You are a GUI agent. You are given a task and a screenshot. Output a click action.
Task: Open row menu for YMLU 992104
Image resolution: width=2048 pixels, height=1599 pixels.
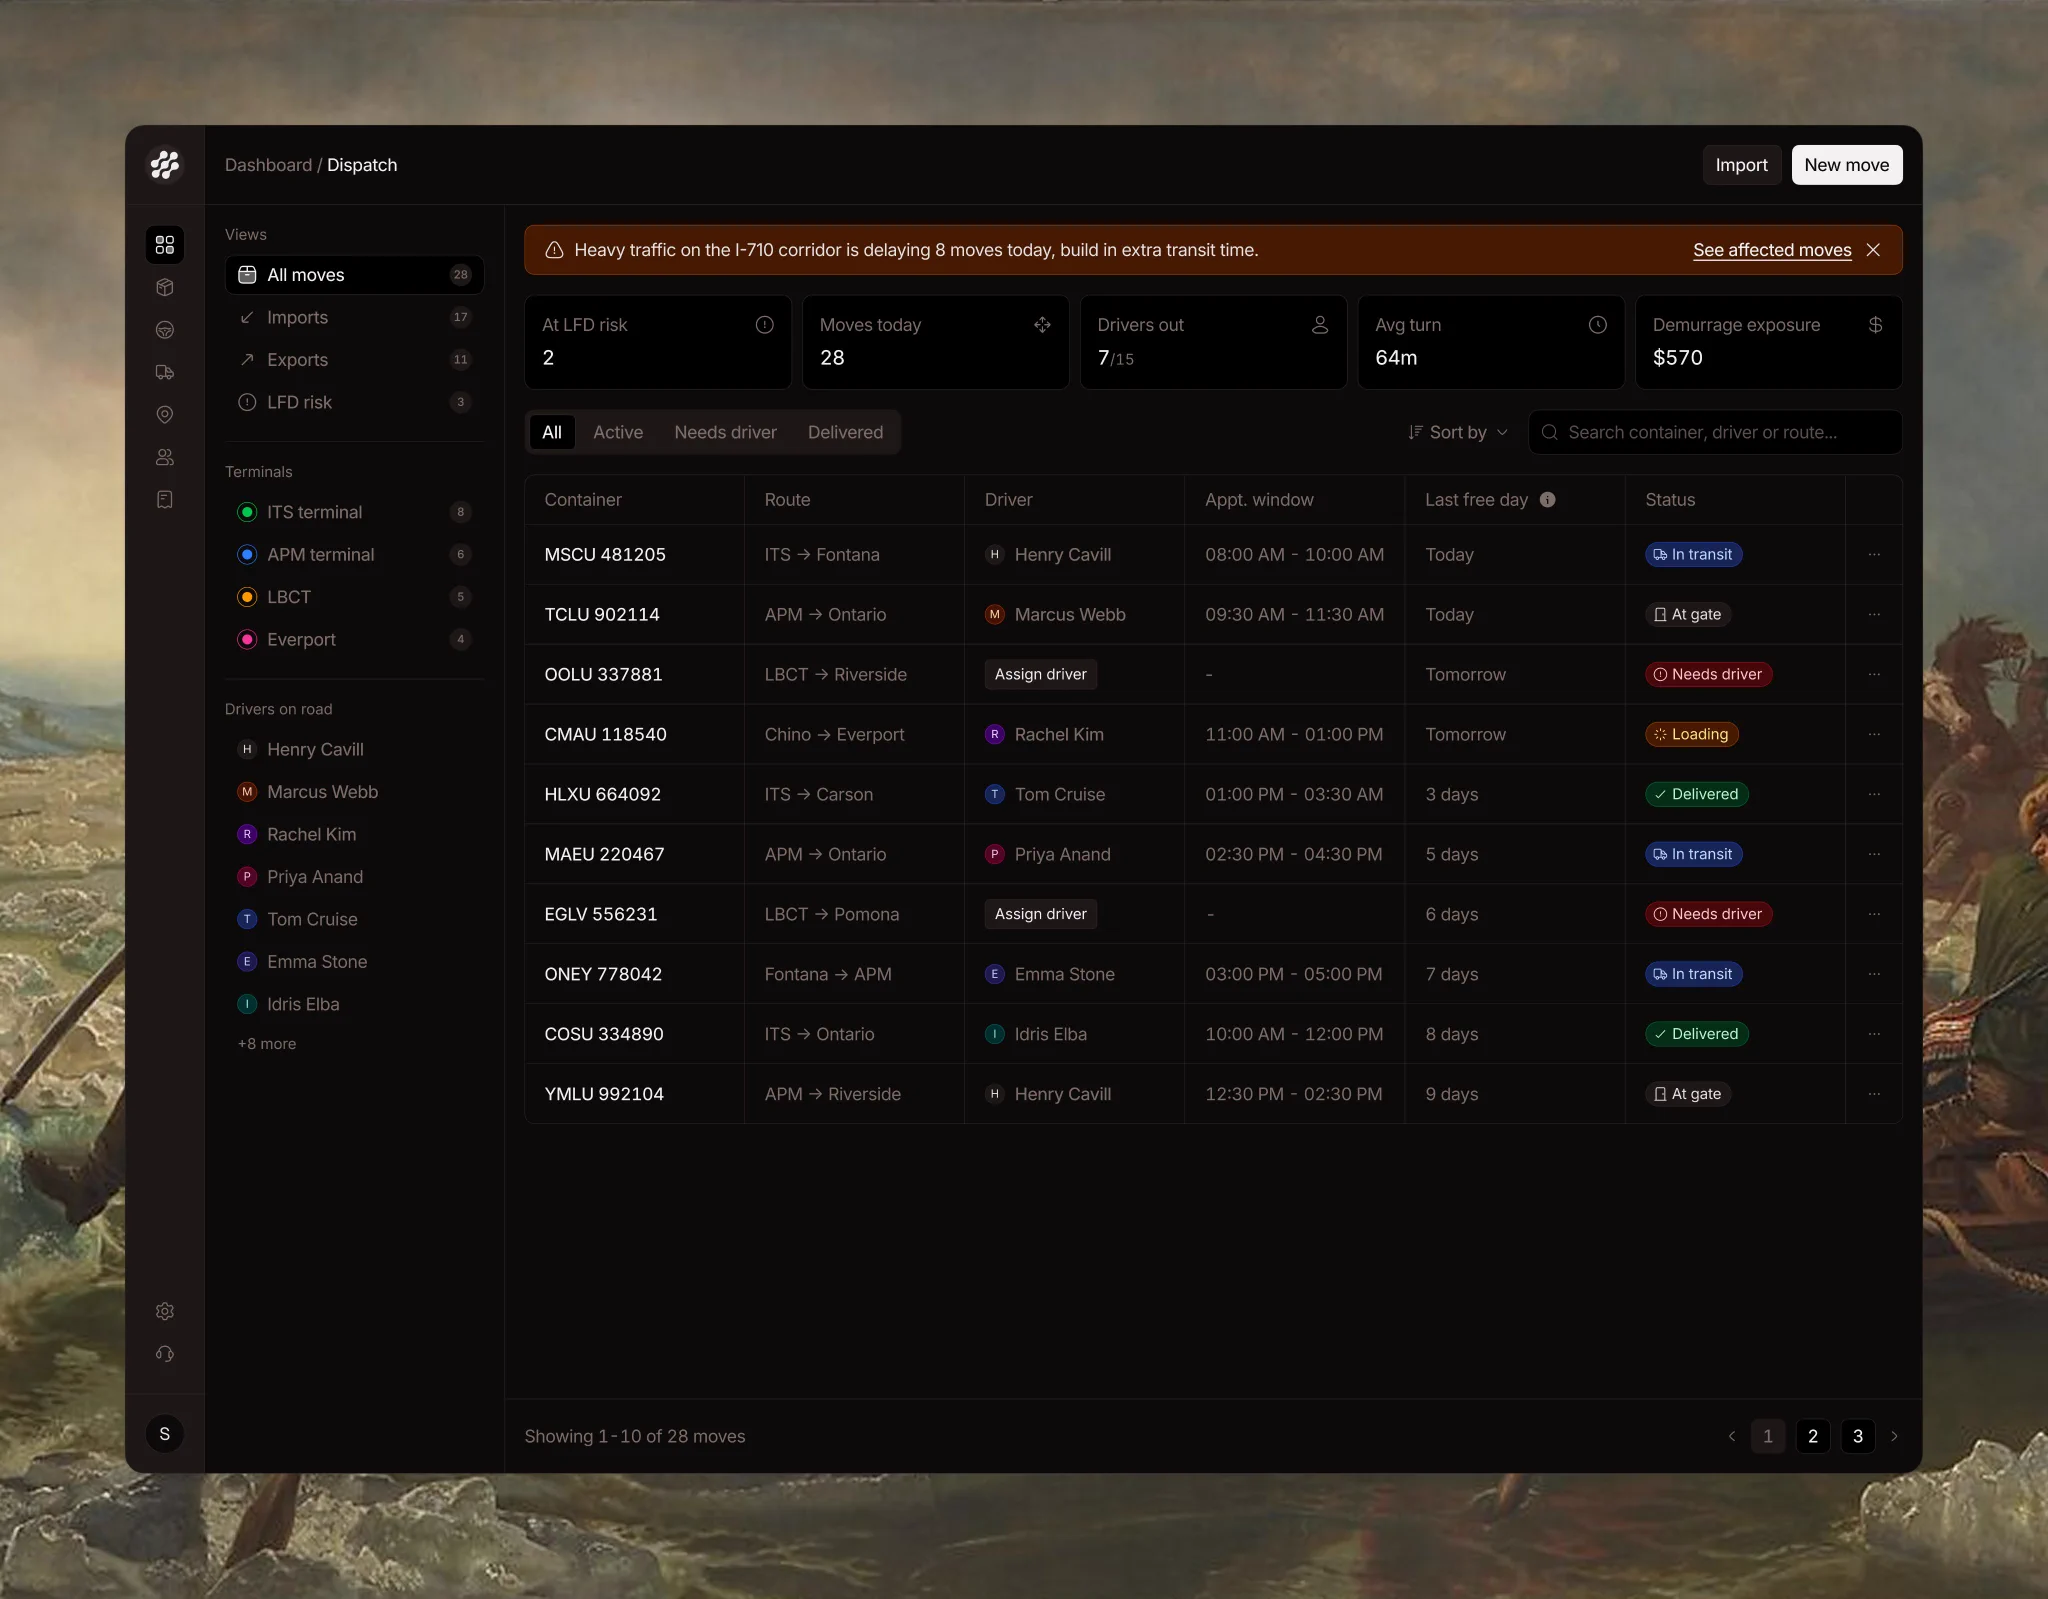tap(1874, 1094)
